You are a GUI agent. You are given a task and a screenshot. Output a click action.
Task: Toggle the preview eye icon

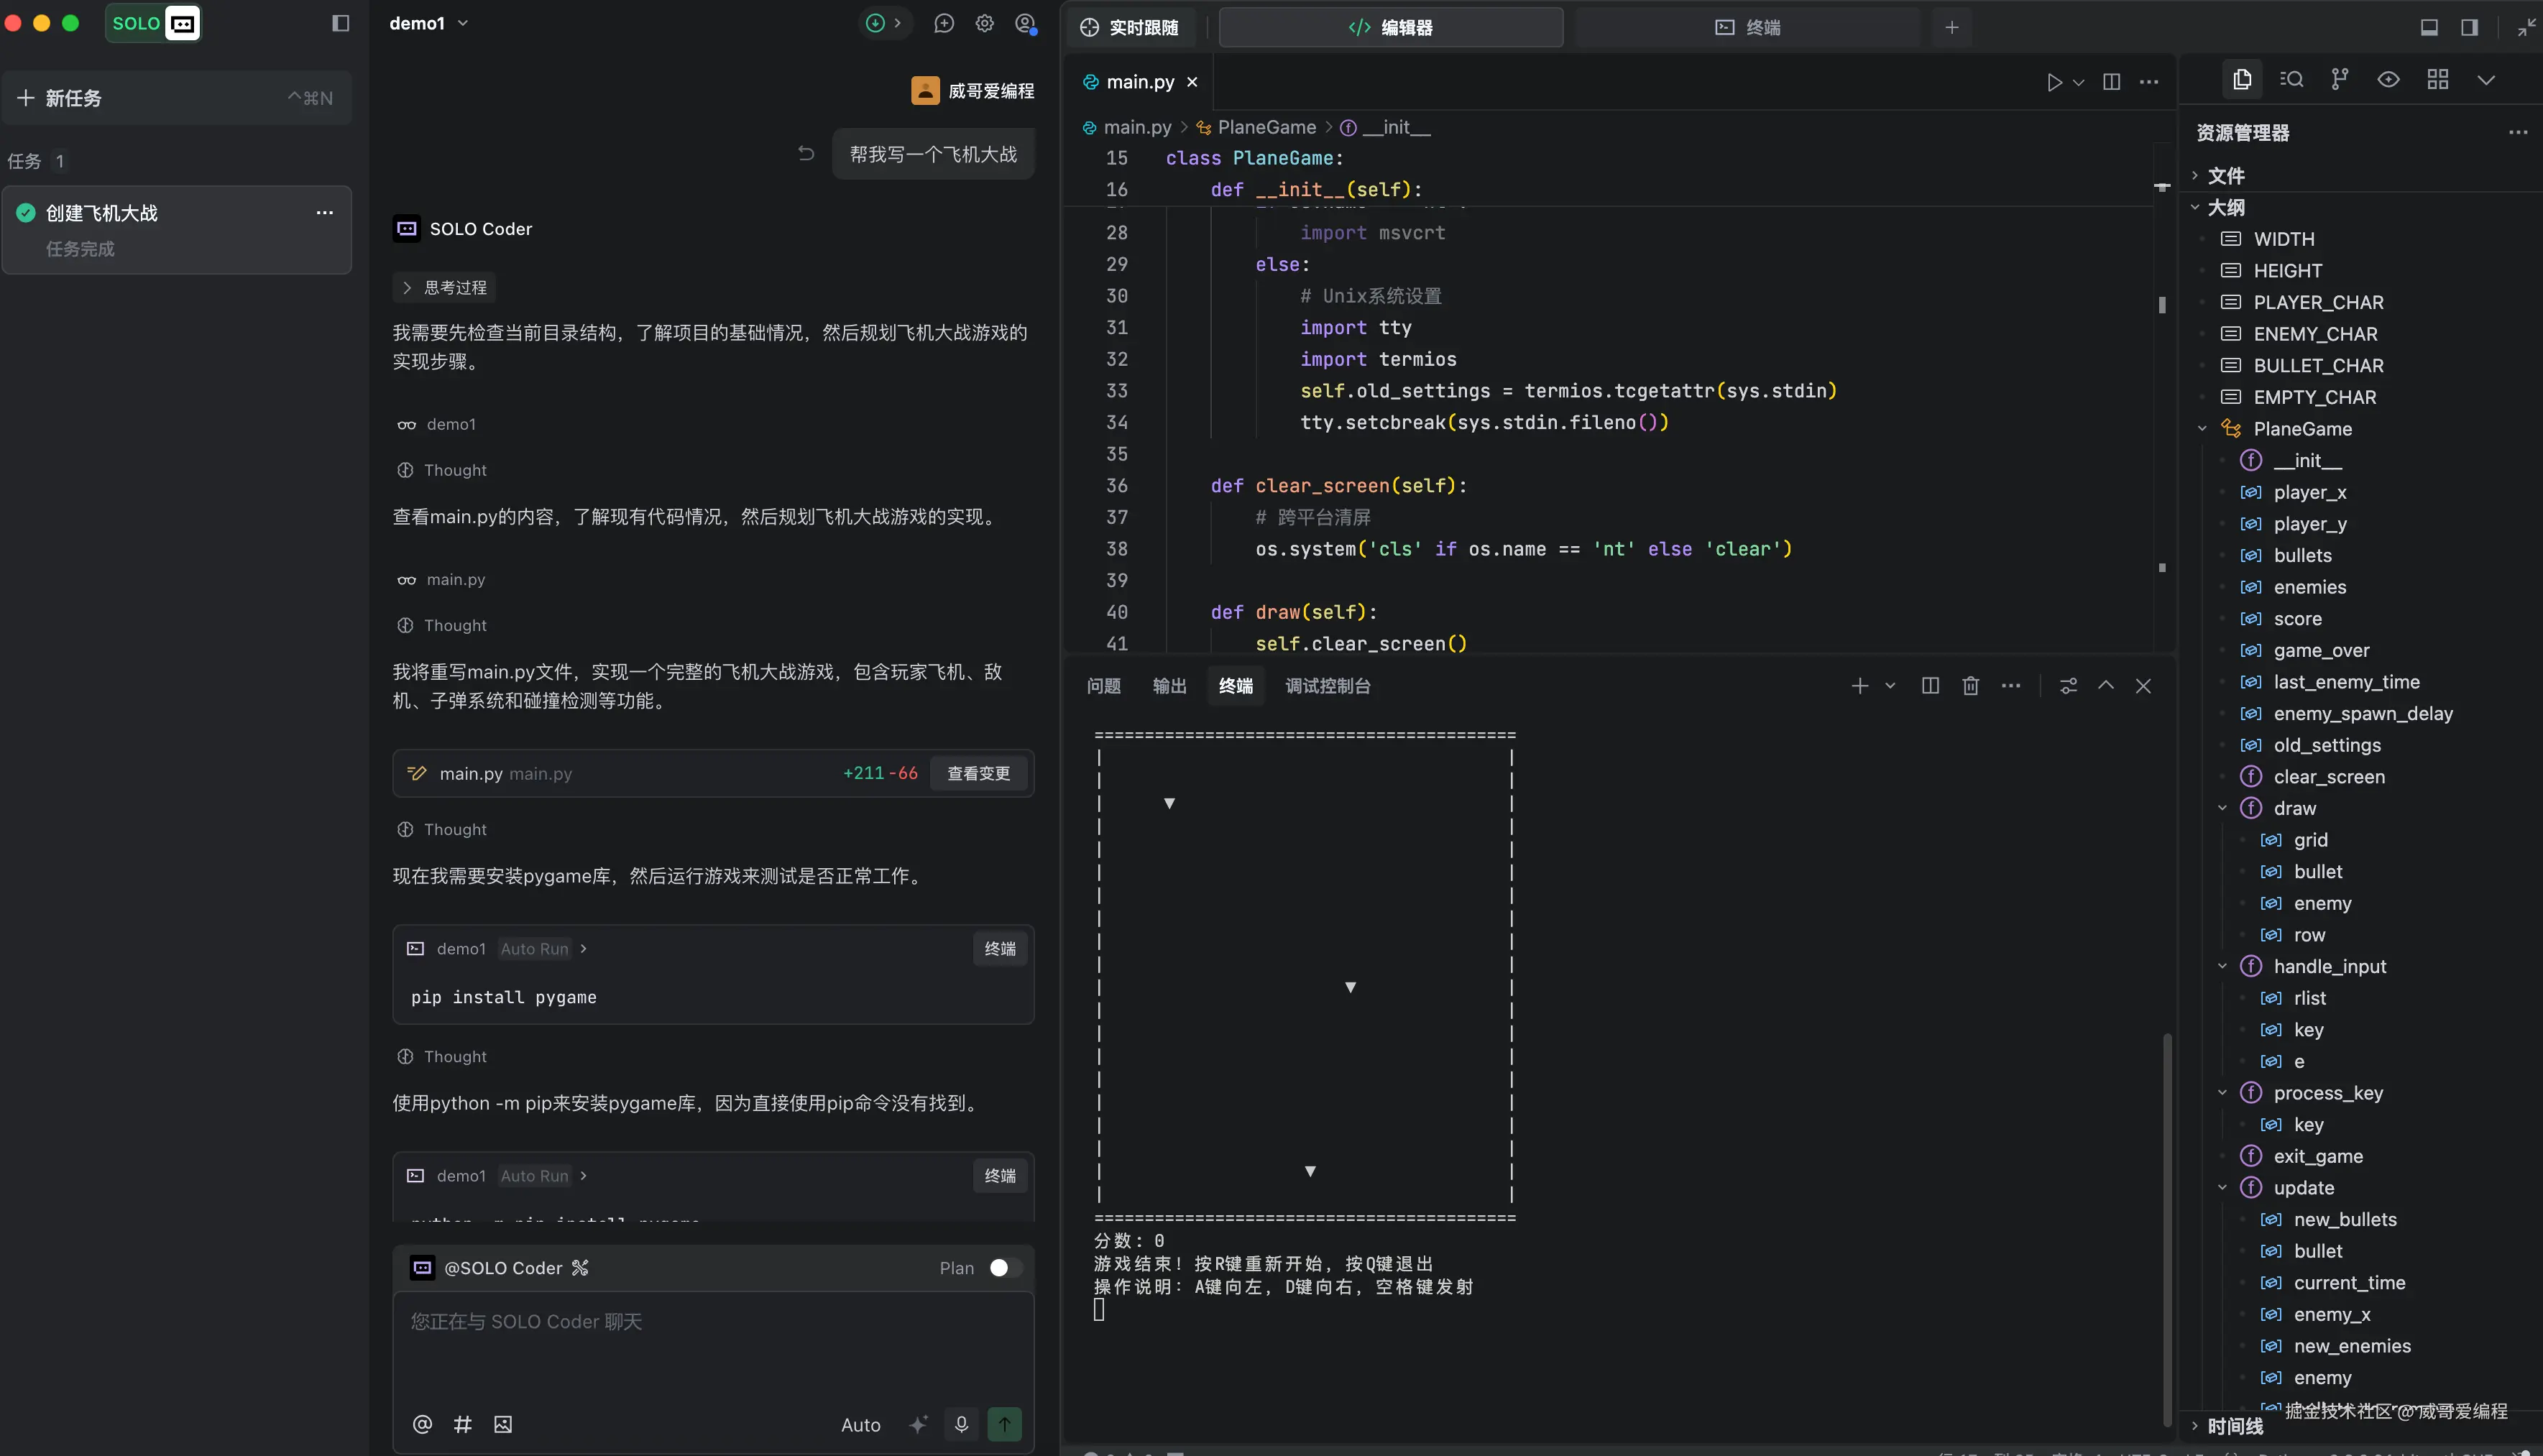click(2388, 80)
